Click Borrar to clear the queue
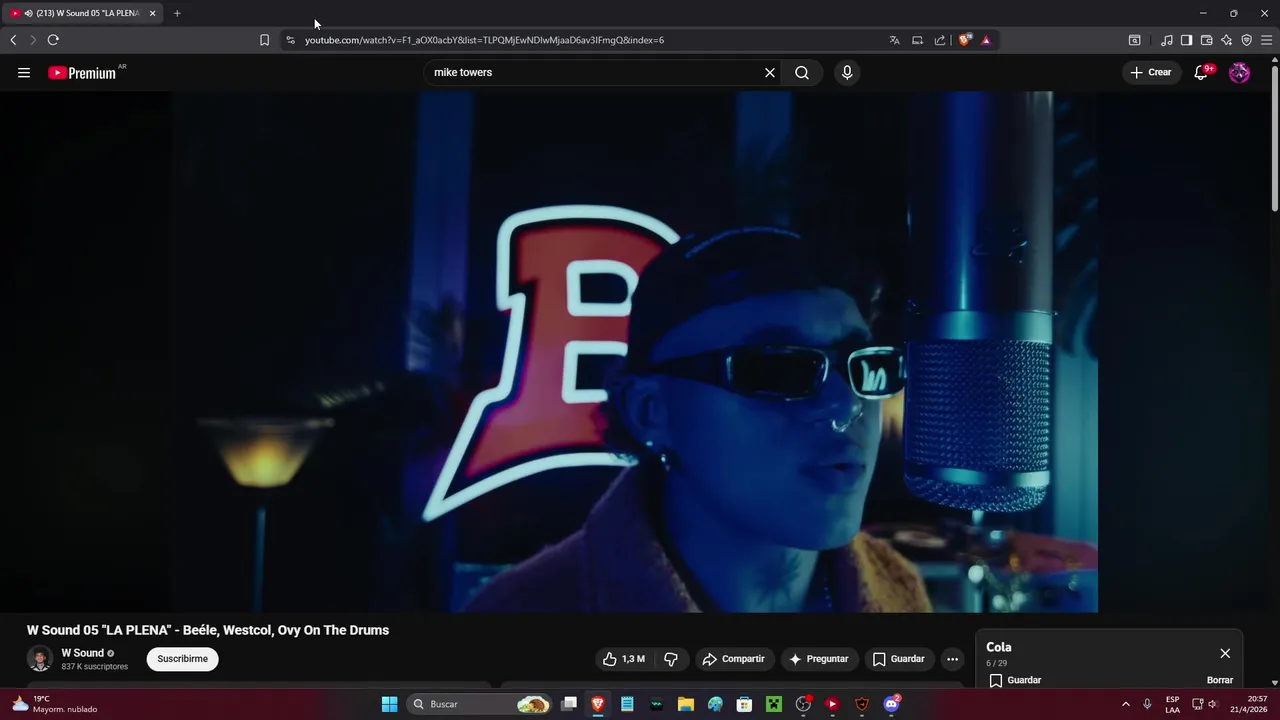This screenshot has height=720, width=1280. (1220, 680)
